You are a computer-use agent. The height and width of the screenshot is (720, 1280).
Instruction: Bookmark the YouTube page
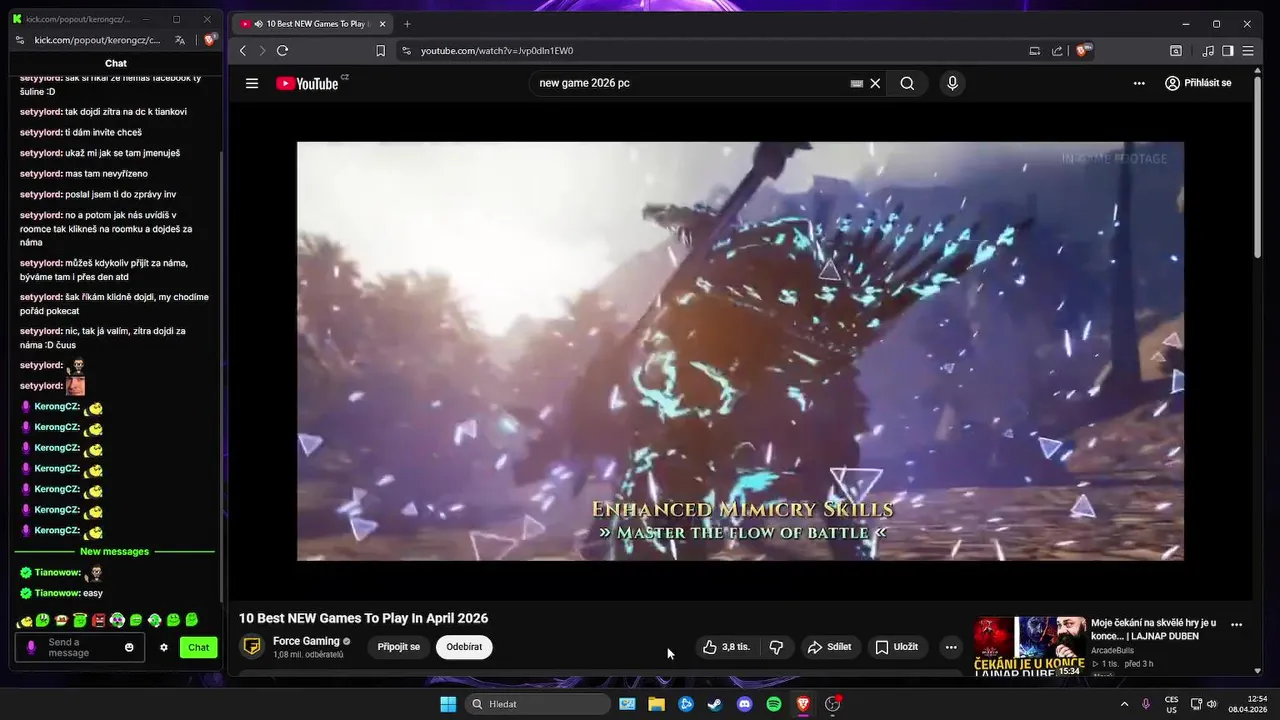380,51
